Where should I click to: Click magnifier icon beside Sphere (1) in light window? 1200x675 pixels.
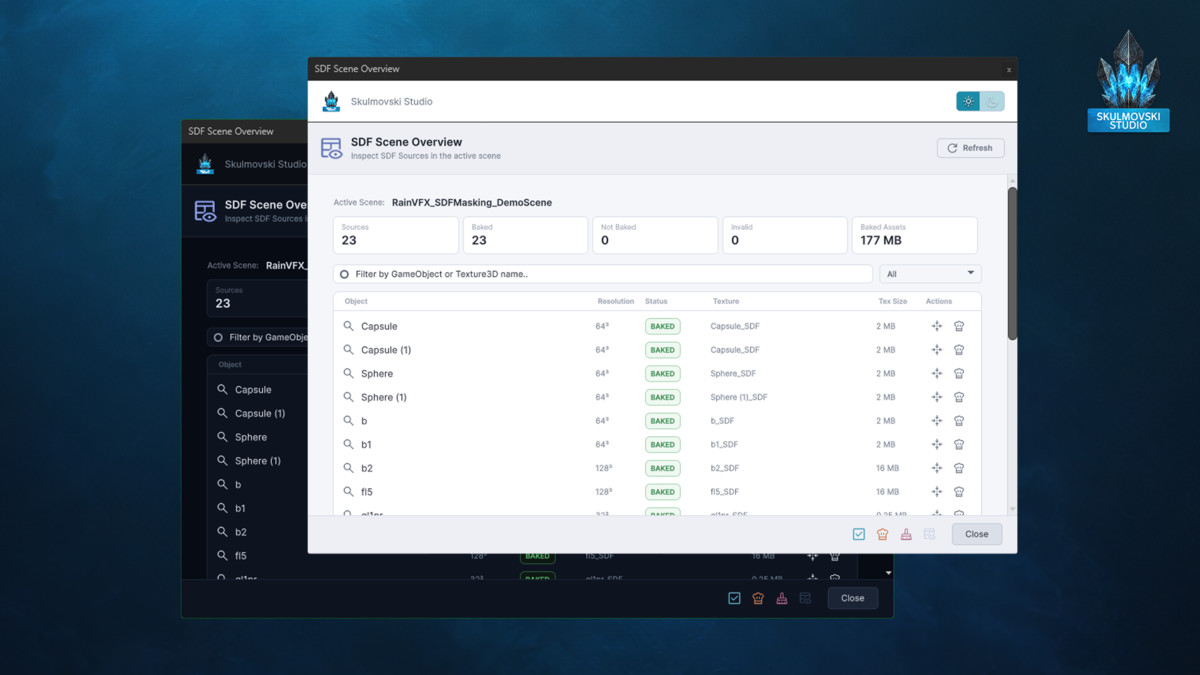(349, 397)
